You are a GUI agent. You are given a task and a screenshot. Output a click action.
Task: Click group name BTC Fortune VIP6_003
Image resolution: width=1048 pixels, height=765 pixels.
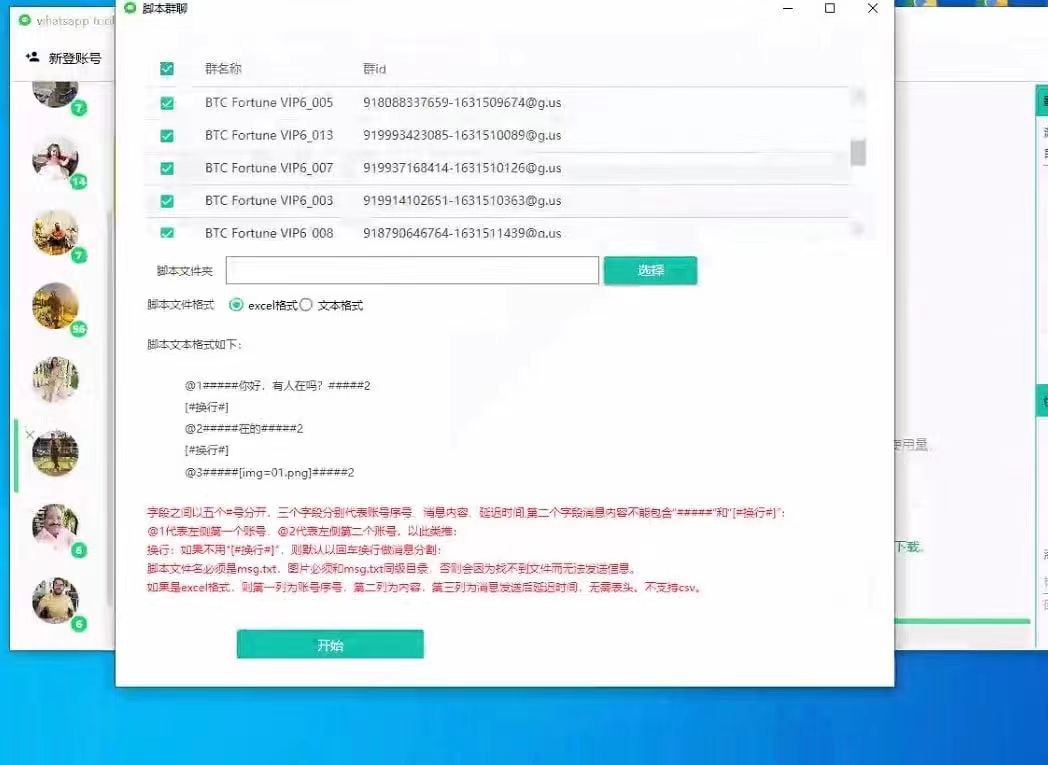click(269, 201)
